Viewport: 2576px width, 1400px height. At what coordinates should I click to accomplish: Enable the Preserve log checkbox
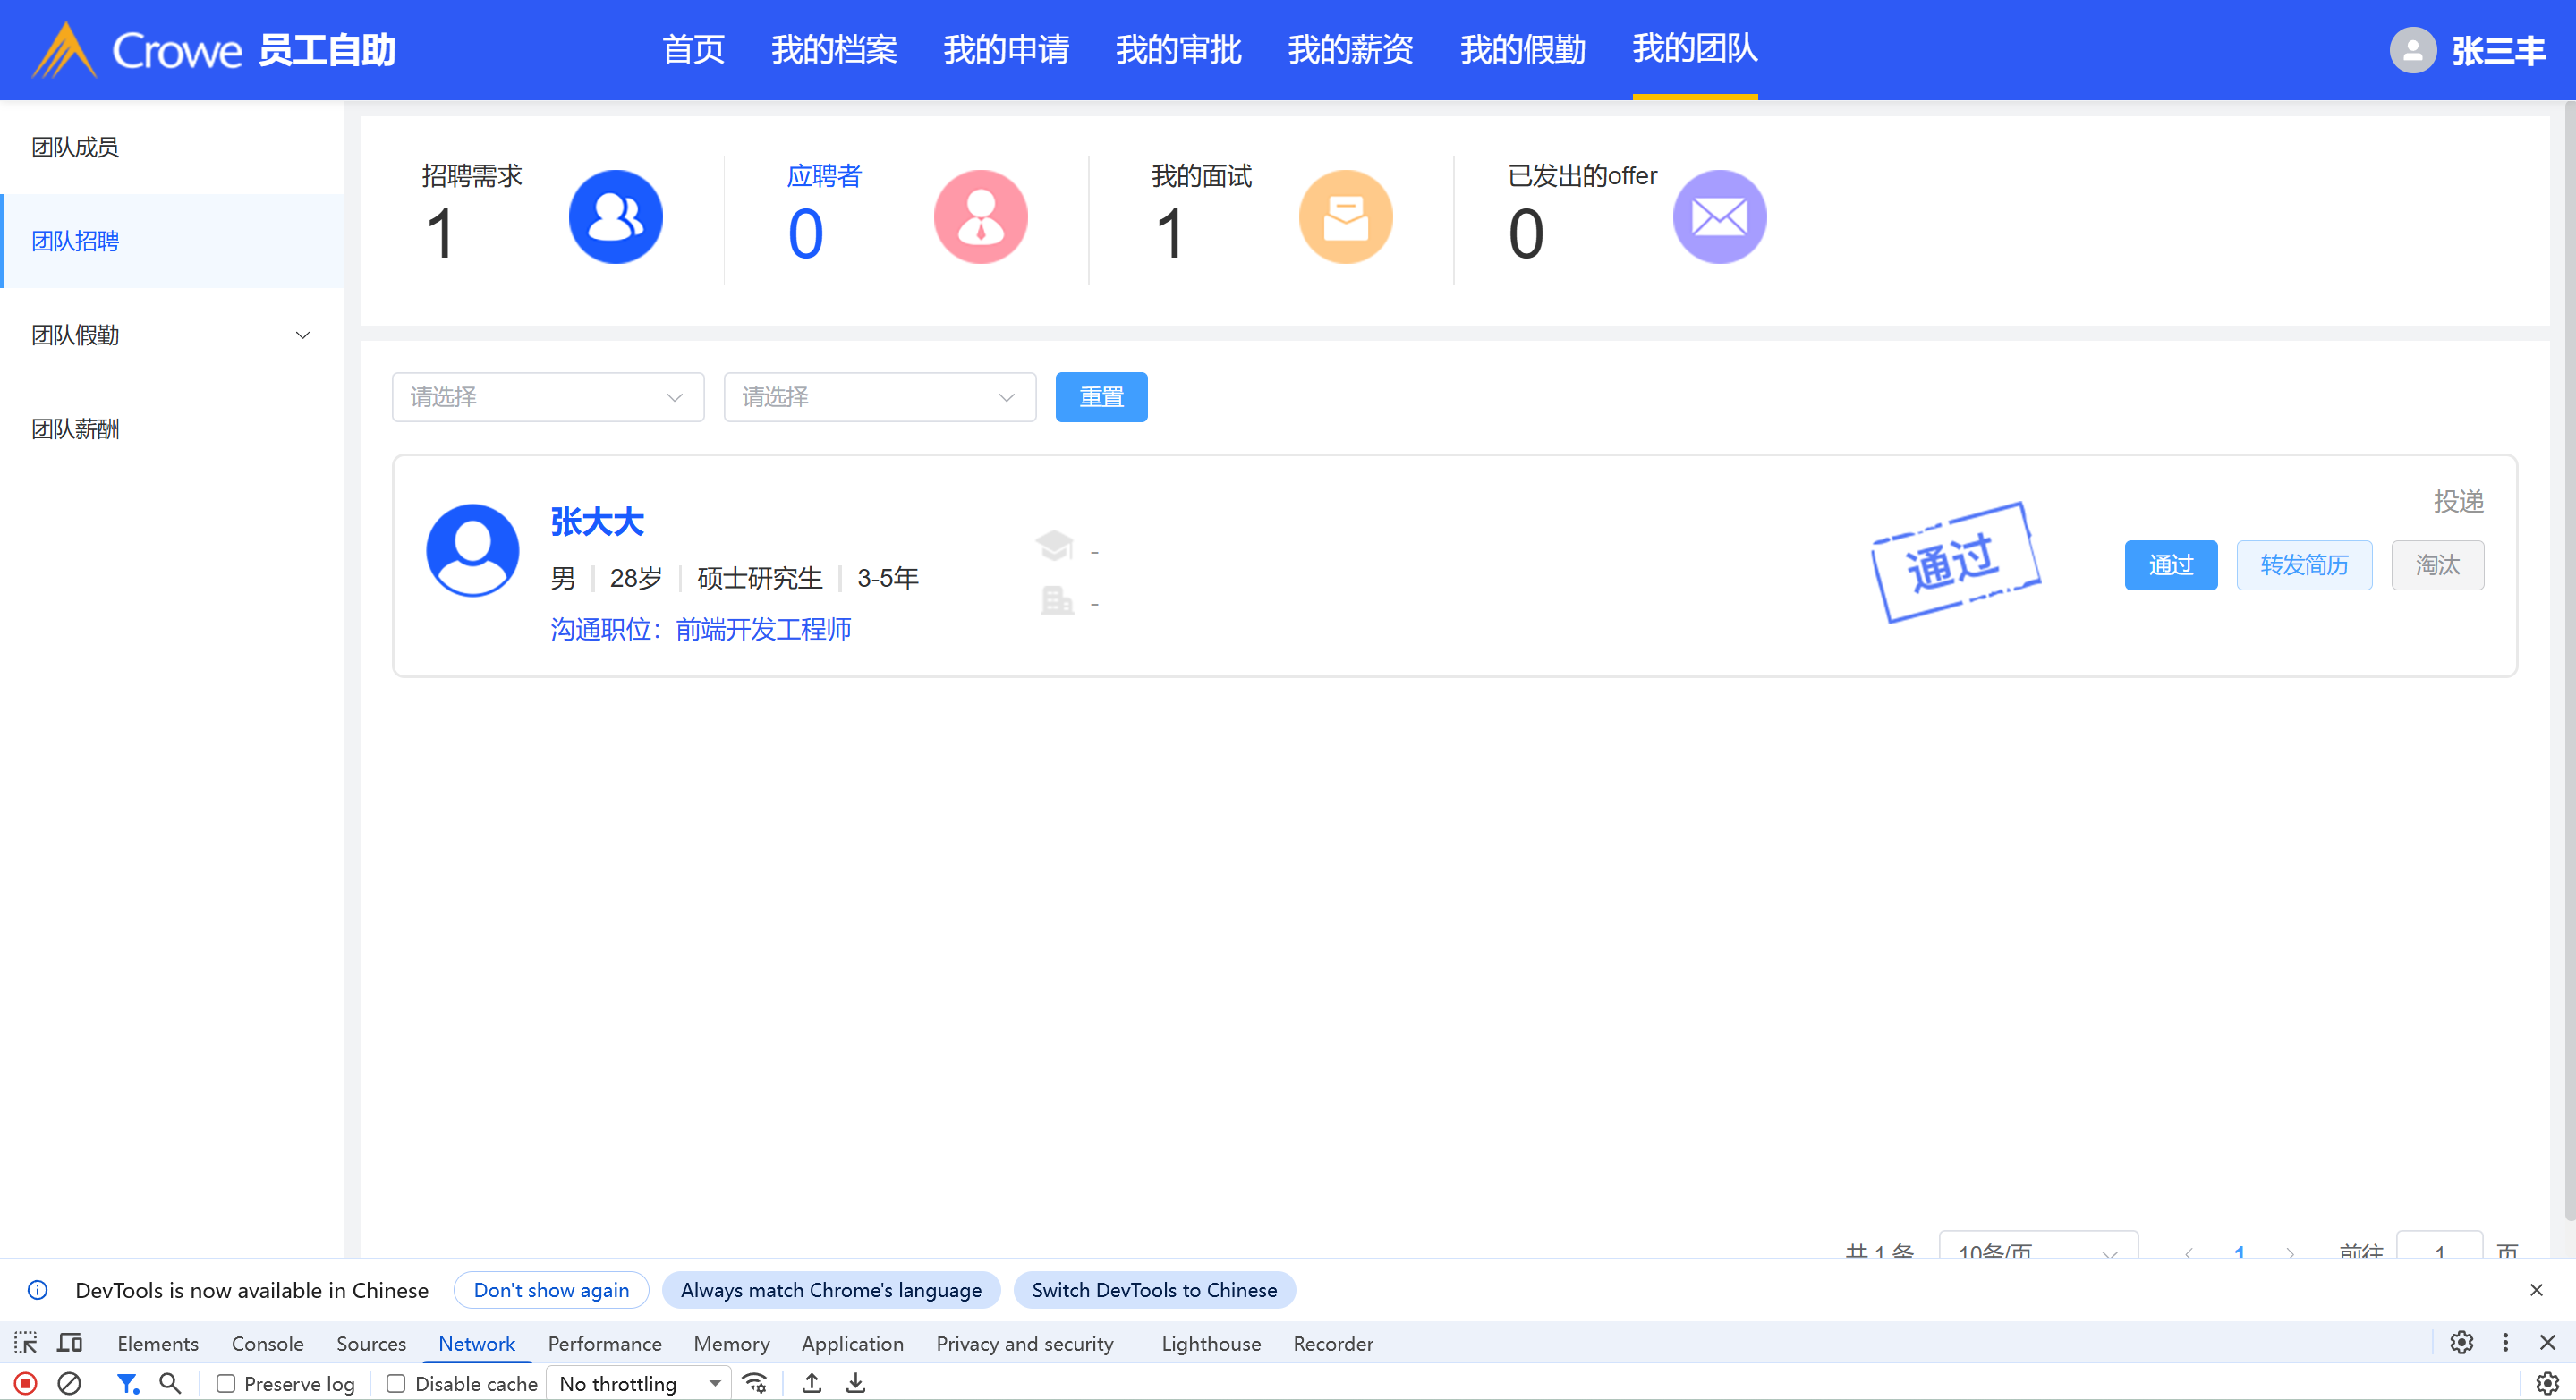pos(226,1384)
